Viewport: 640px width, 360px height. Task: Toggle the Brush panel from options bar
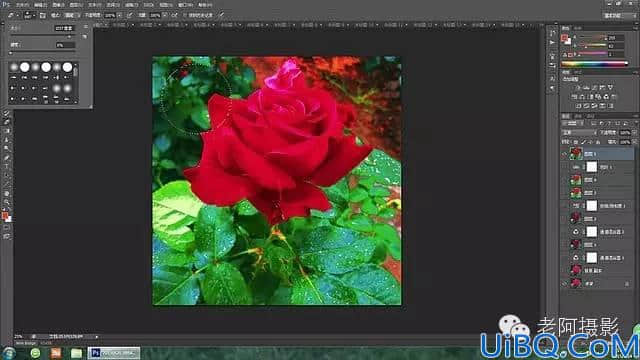(42, 16)
